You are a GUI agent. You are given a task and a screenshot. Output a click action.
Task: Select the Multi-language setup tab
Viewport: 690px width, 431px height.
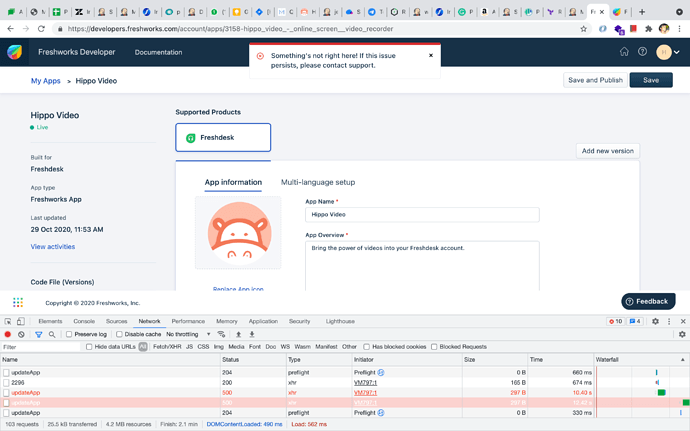318,182
